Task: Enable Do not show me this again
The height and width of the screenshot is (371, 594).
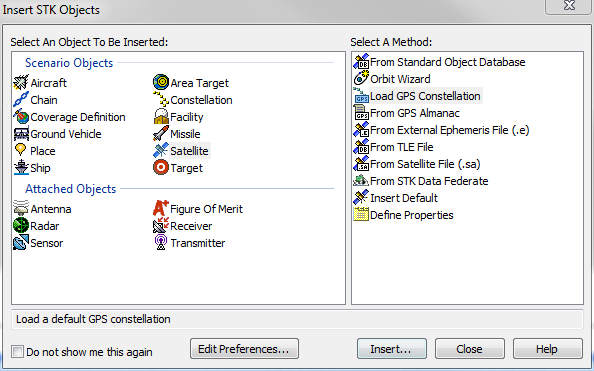Action: pos(17,351)
